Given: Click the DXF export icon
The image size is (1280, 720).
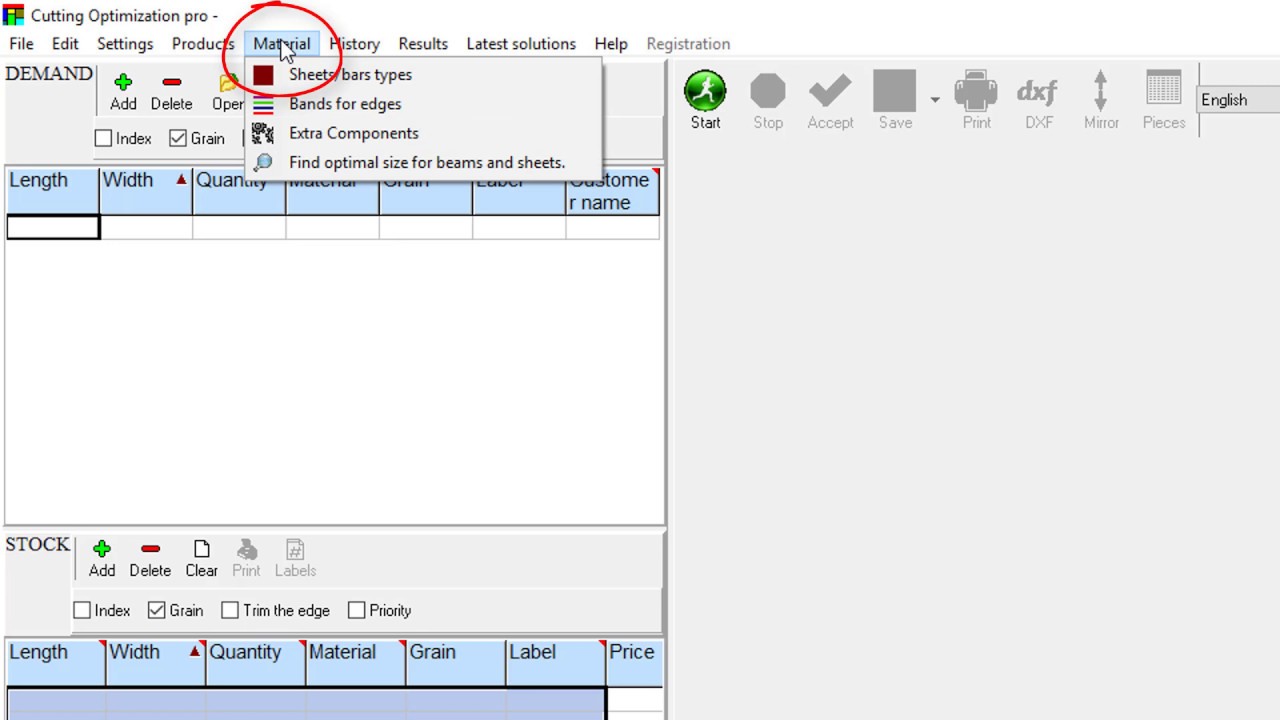Looking at the screenshot, I should click(1038, 92).
